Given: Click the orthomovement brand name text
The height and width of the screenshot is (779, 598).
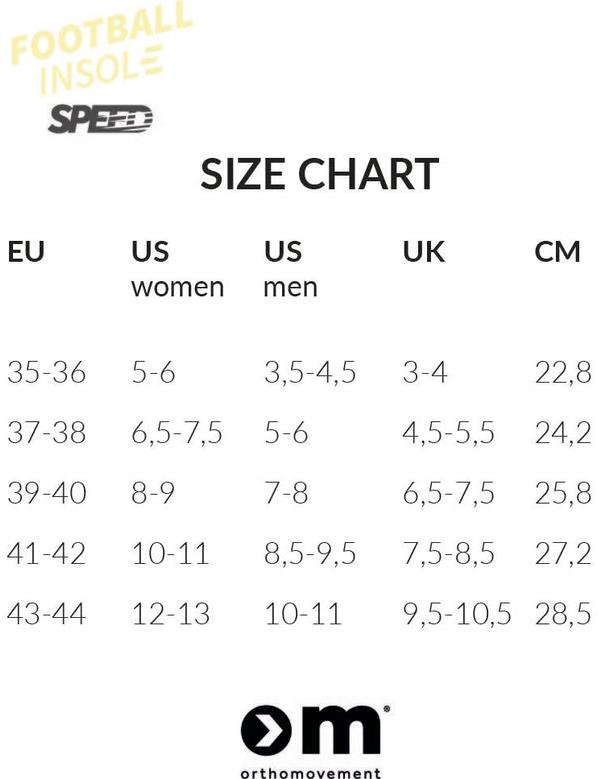Looking at the screenshot, I should tap(311, 772).
